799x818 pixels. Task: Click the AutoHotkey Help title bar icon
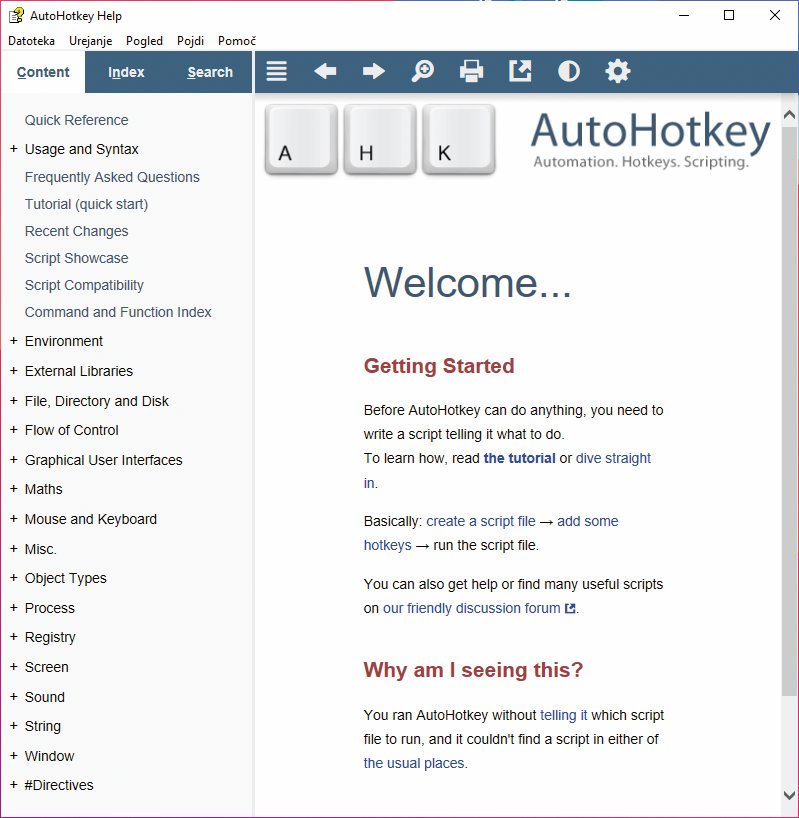click(16, 15)
